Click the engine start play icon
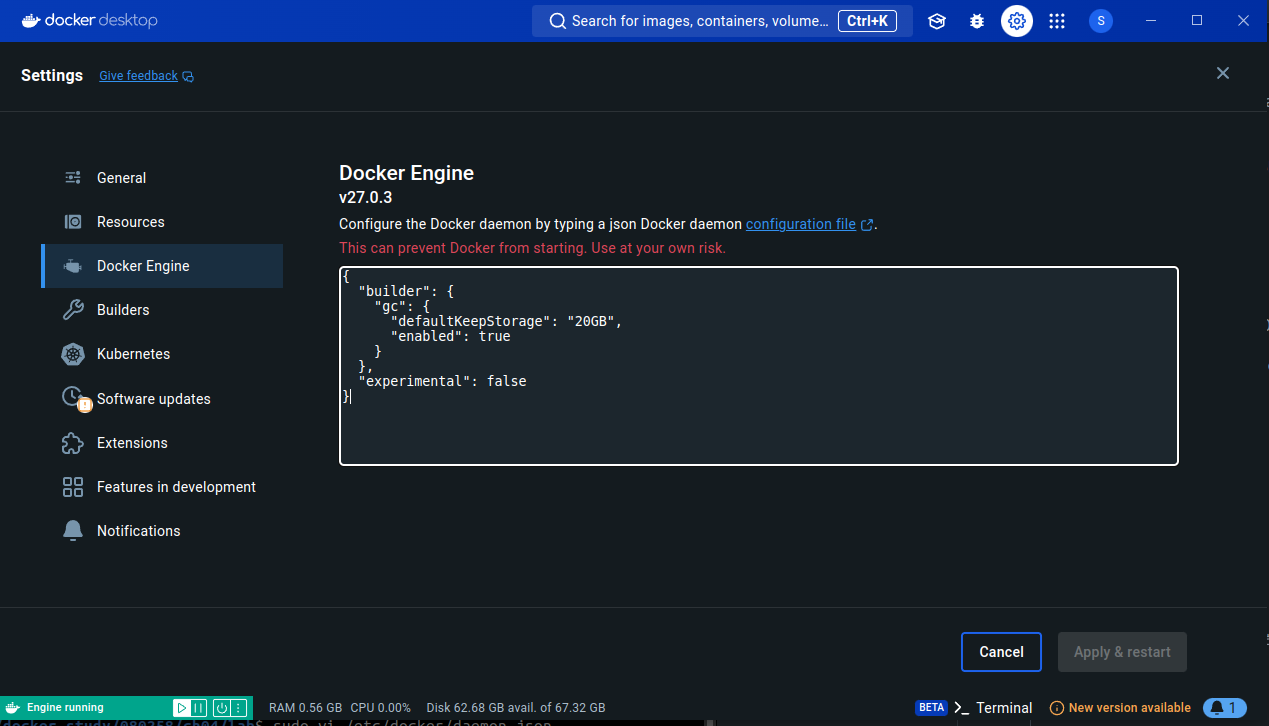 click(182, 707)
